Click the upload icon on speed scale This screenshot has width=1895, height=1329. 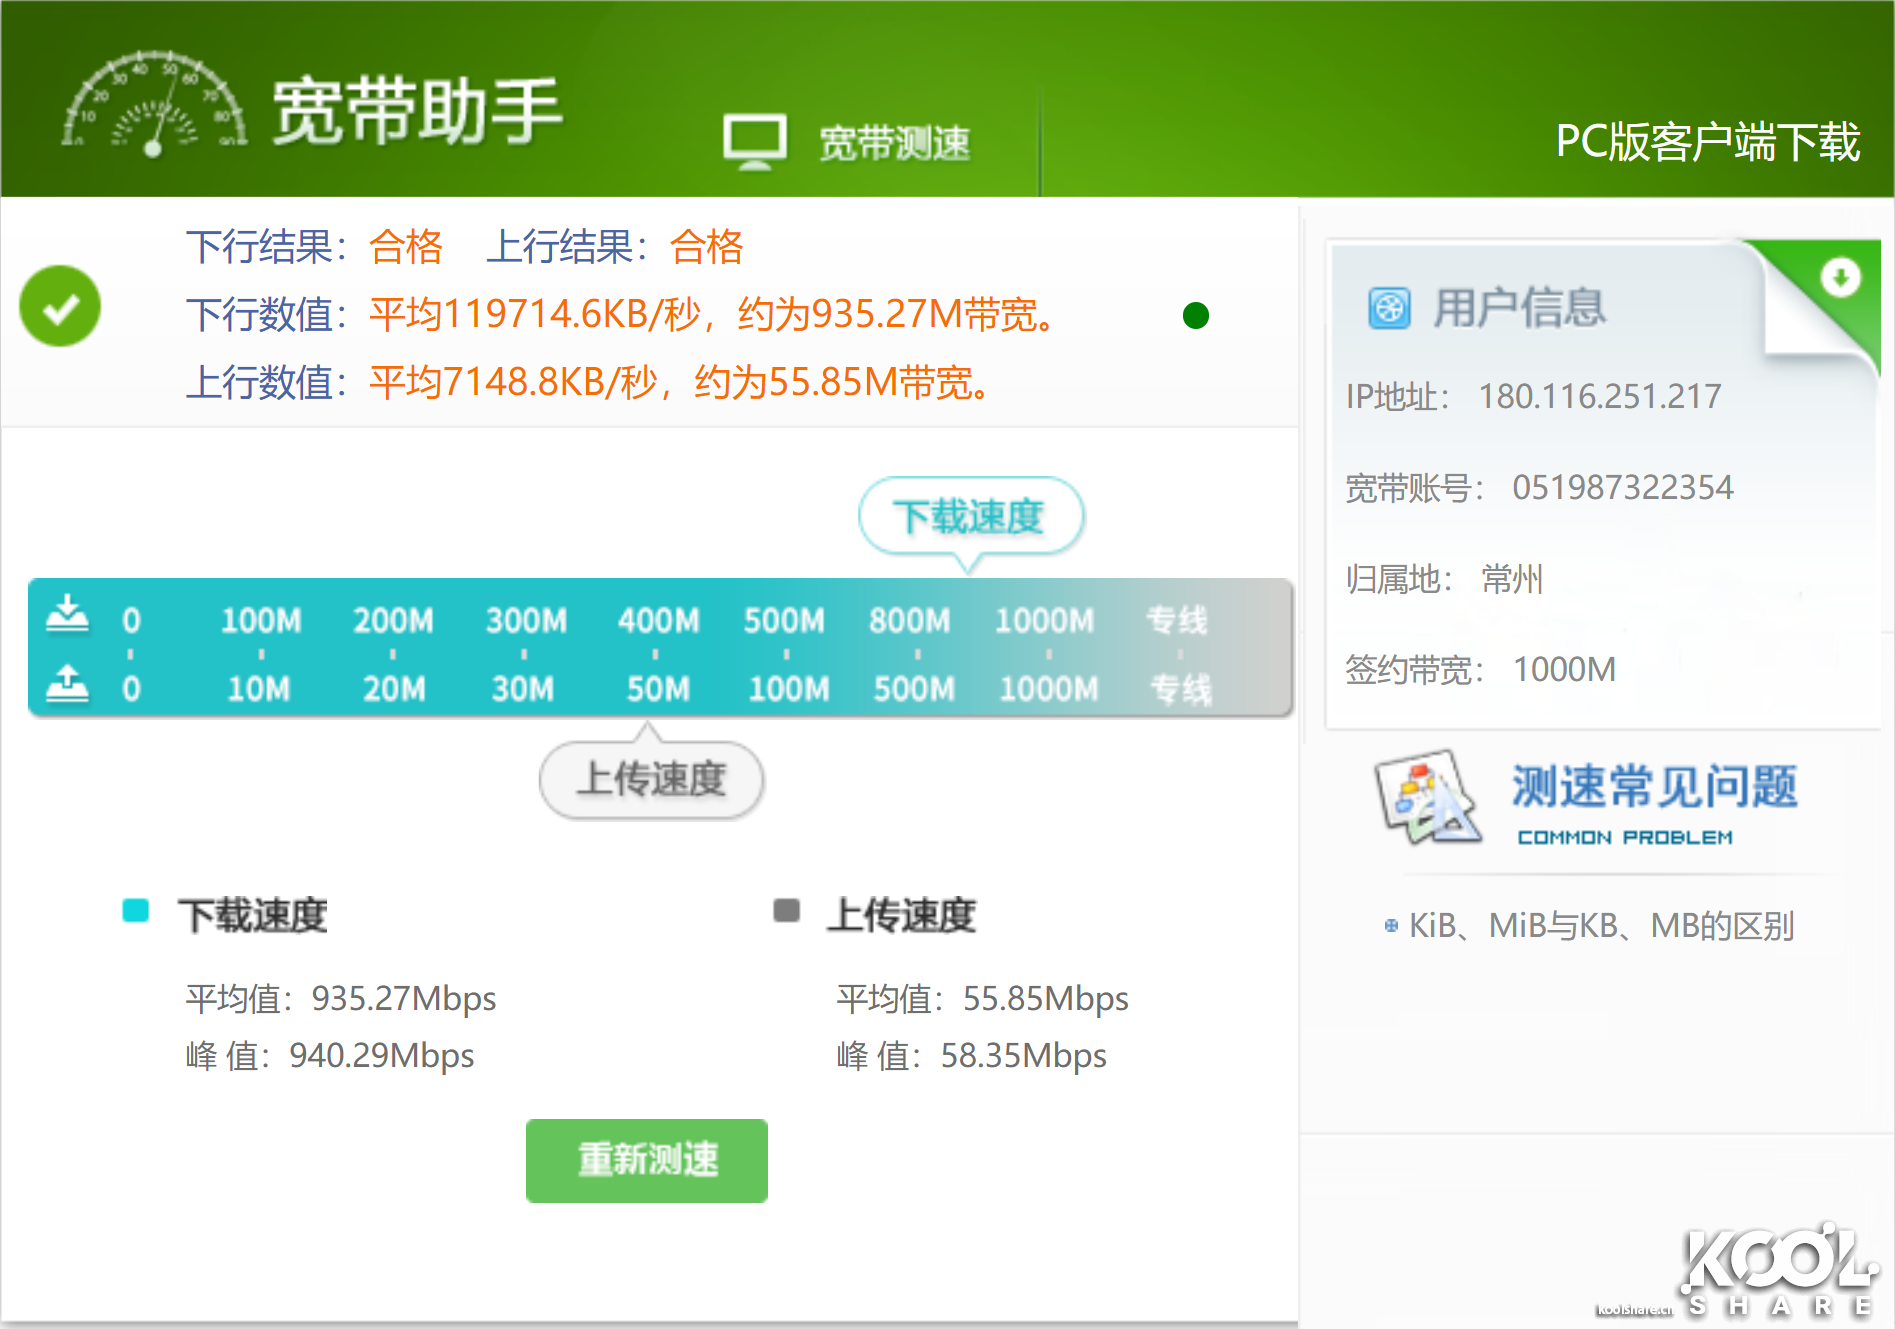67,684
